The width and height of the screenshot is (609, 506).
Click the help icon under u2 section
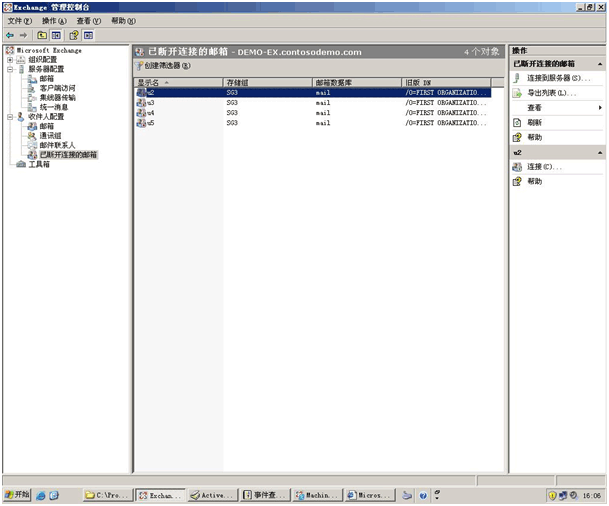tap(517, 181)
